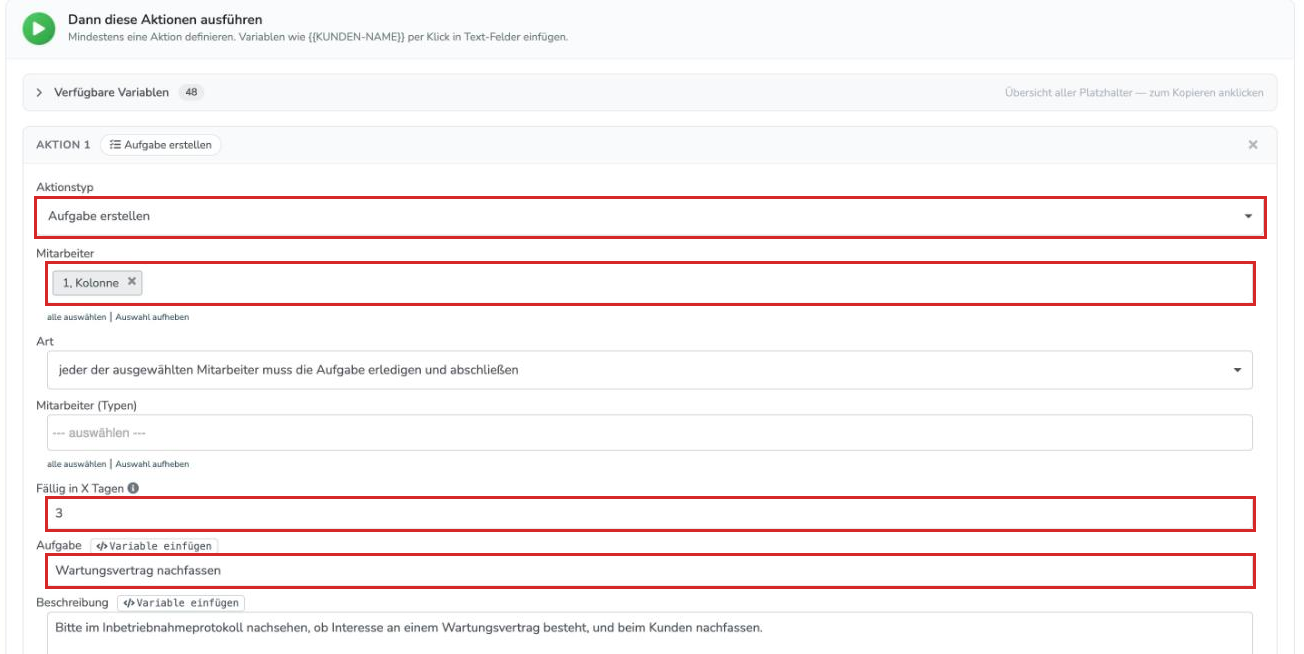Click the 48 variables count badge

[x=191, y=92]
